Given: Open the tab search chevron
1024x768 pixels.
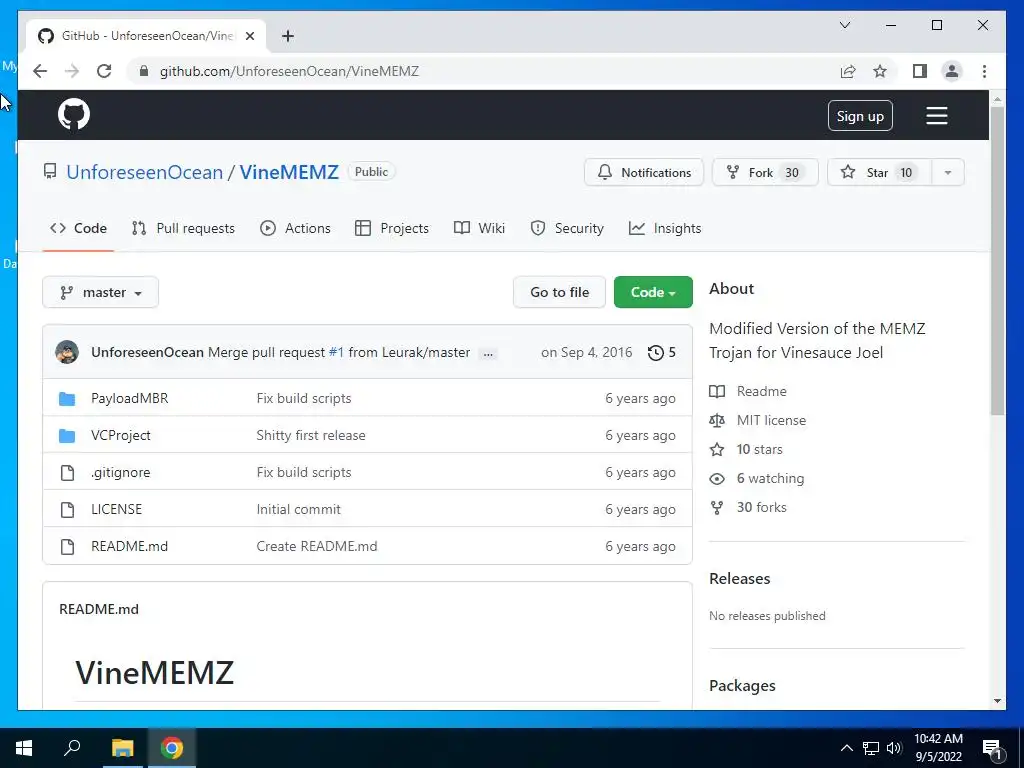Looking at the screenshot, I should point(844,25).
